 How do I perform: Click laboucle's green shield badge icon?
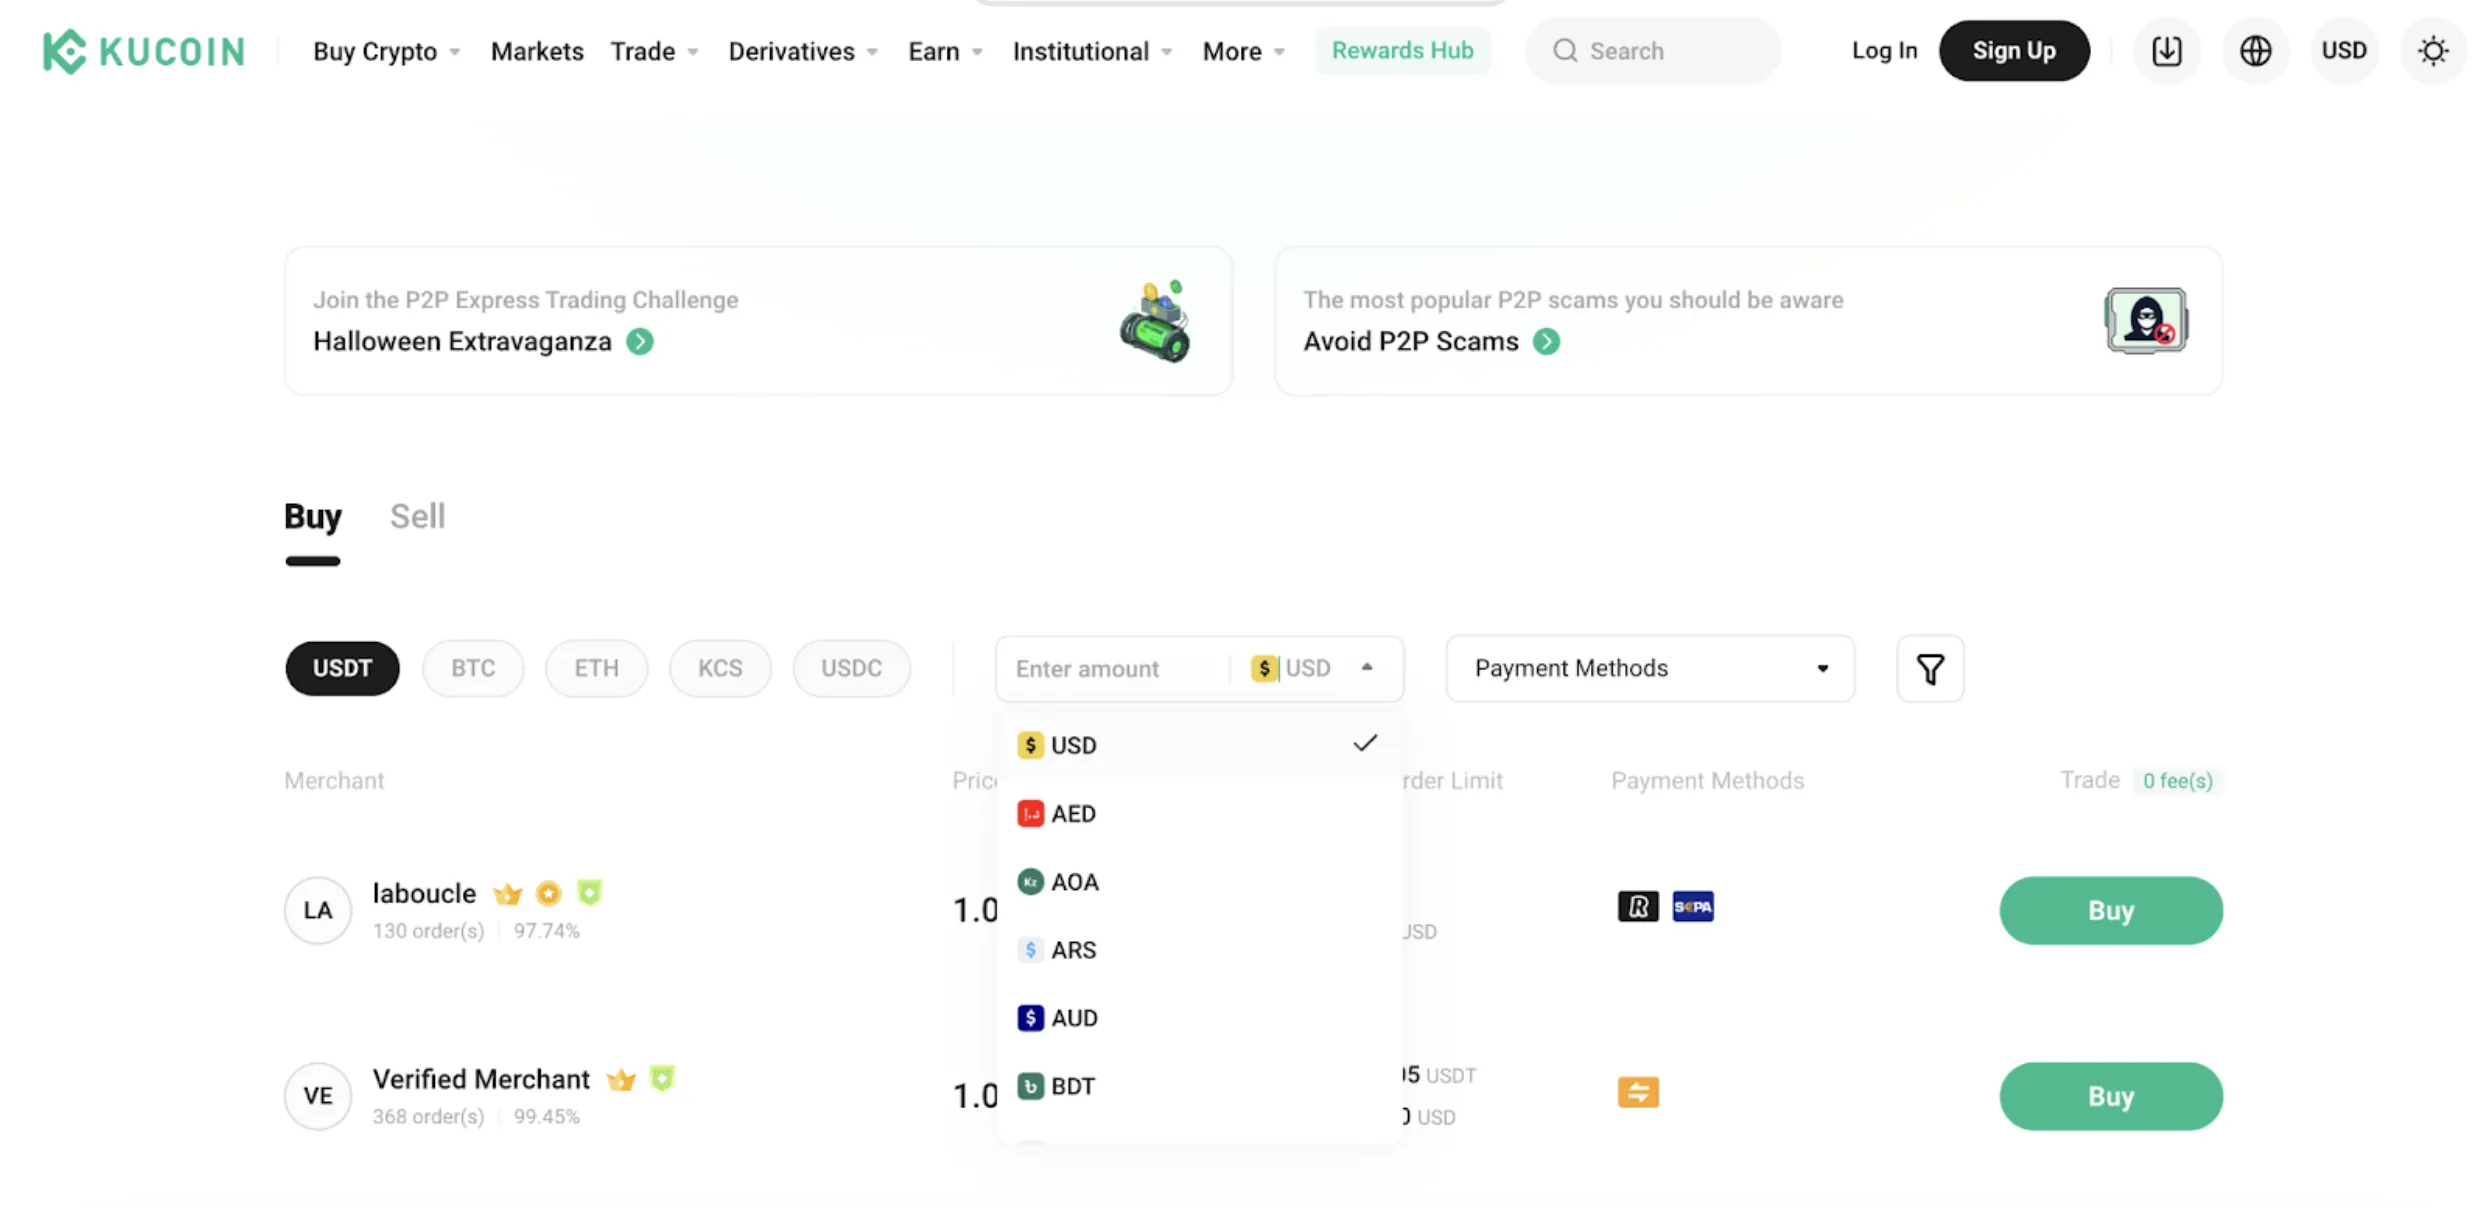(590, 892)
